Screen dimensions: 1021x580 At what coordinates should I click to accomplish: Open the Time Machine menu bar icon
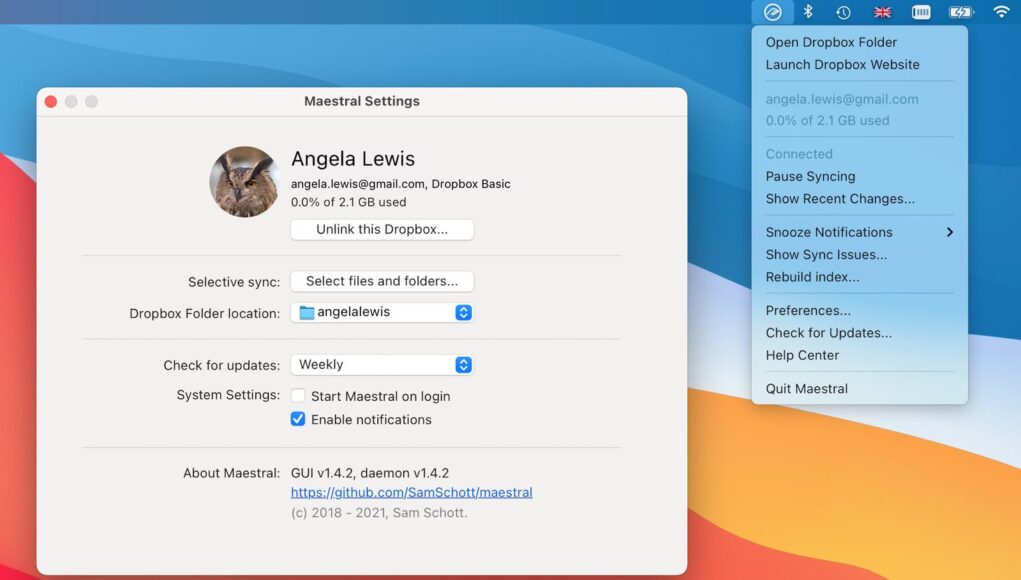[x=843, y=12]
